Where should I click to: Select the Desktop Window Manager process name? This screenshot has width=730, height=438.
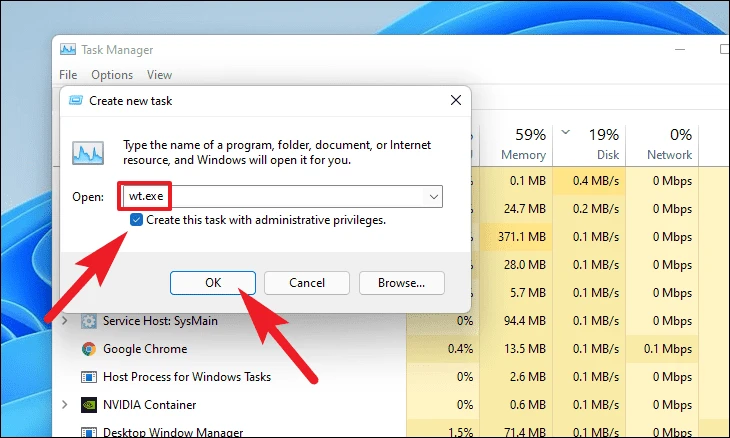(x=173, y=432)
